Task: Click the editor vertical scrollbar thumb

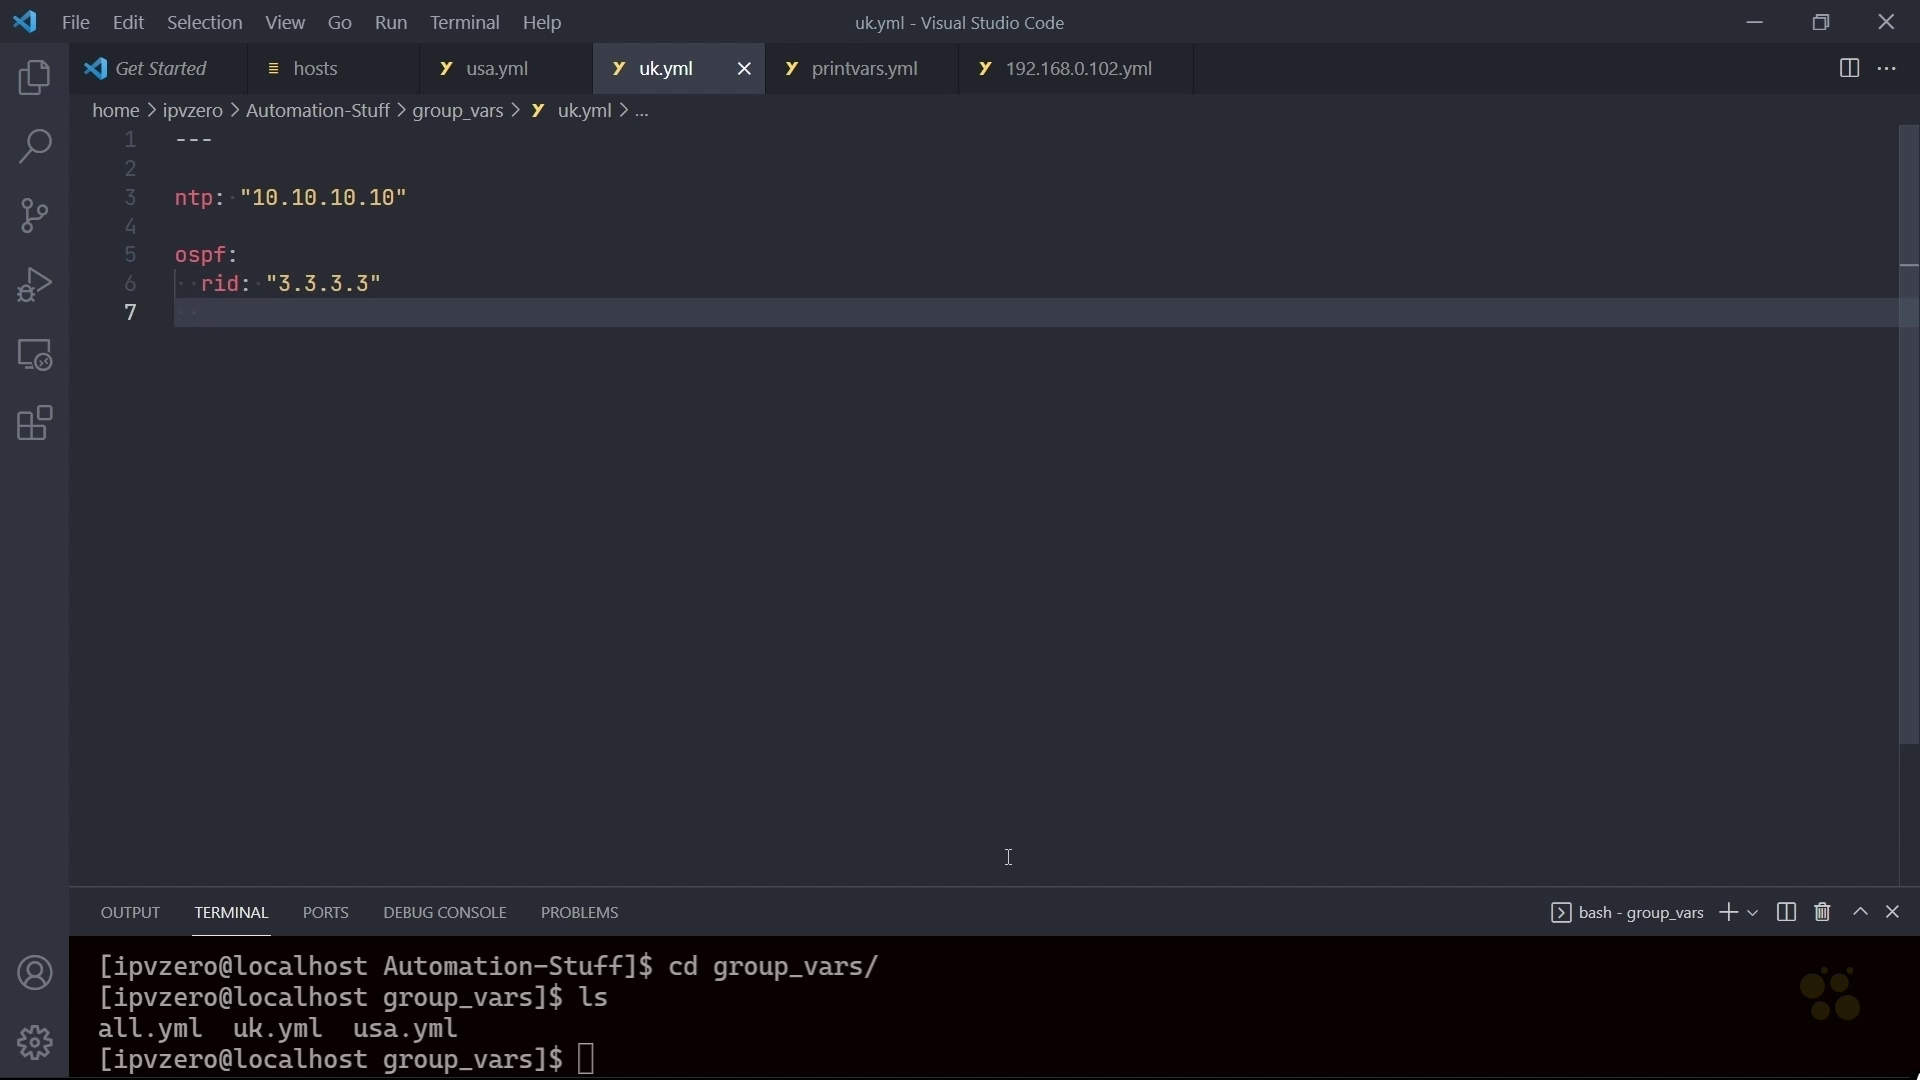Action: coord(1909,435)
